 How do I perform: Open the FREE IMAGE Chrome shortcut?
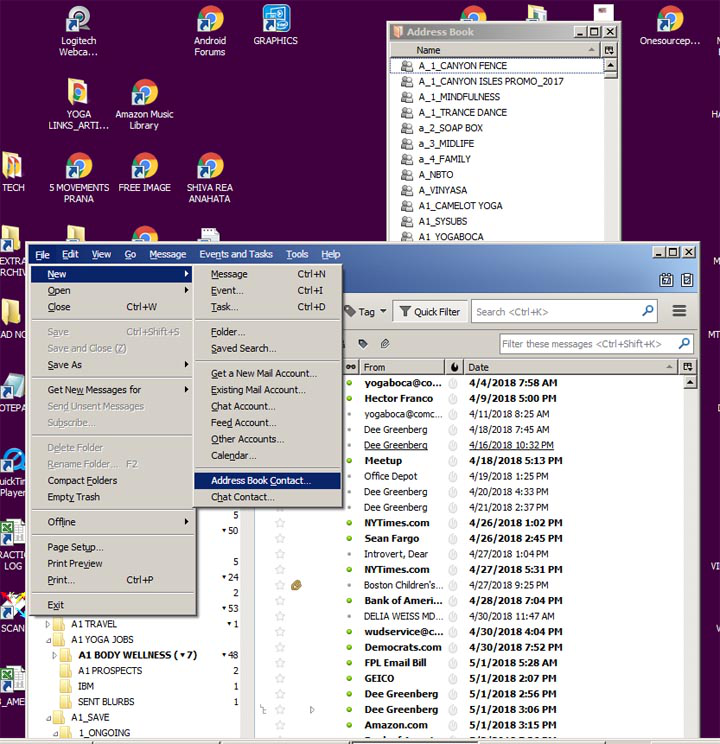click(144, 172)
